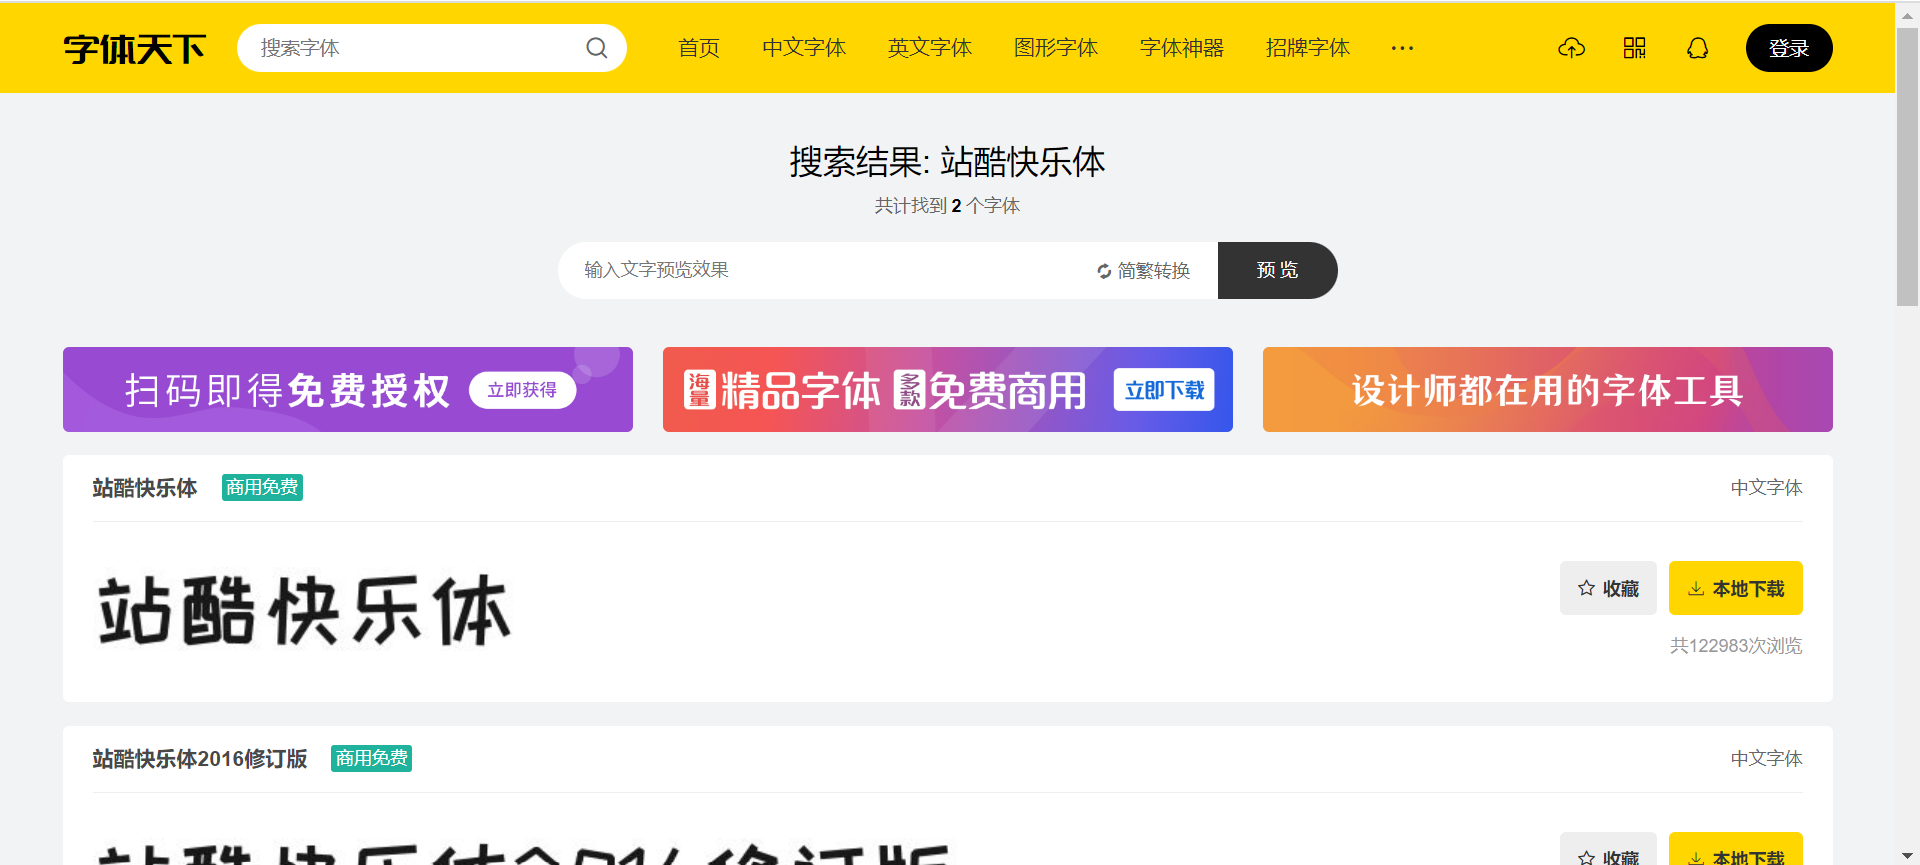Open the 站酷快乐体 font preview image
This screenshot has height=865, width=1920.
pyautogui.click(x=304, y=610)
